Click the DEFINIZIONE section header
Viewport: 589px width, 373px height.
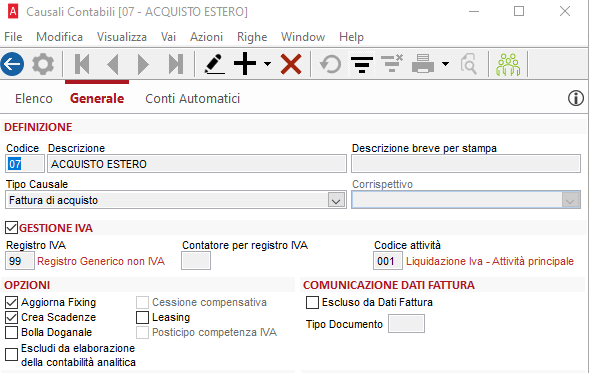[x=38, y=127]
